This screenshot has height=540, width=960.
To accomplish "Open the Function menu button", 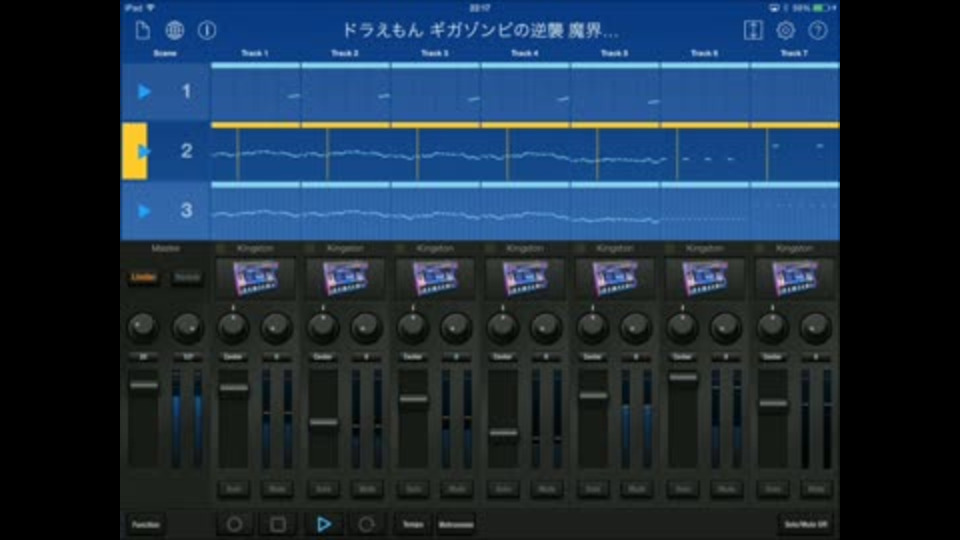I will (x=146, y=525).
